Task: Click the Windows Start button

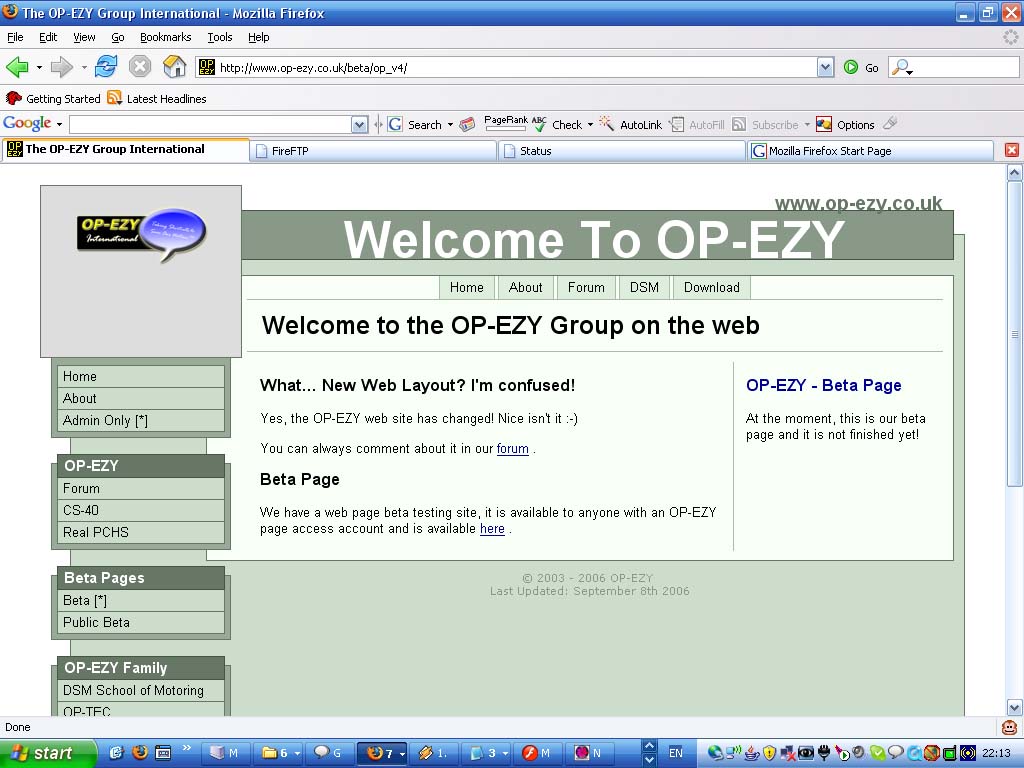Action: click(47, 753)
